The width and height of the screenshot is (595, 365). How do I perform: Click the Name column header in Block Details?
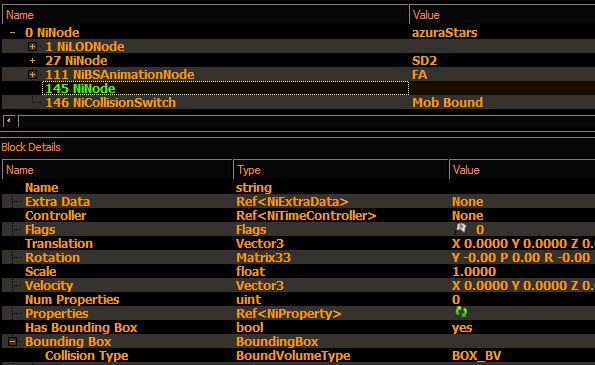pos(117,170)
